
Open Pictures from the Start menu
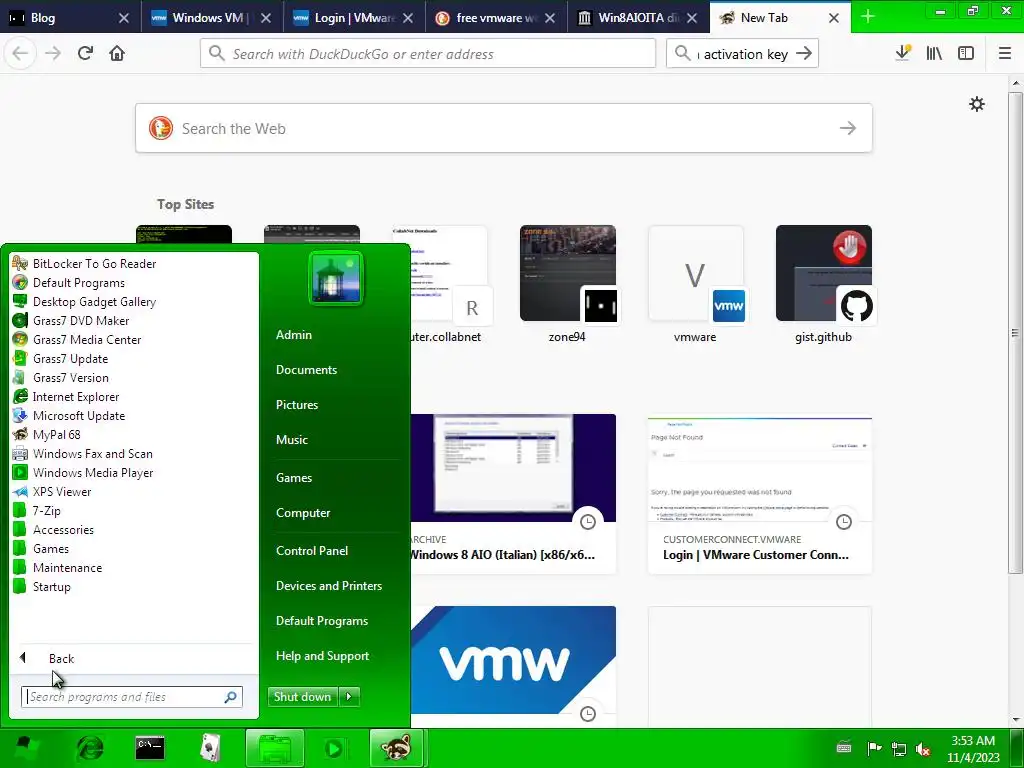[296, 405]
